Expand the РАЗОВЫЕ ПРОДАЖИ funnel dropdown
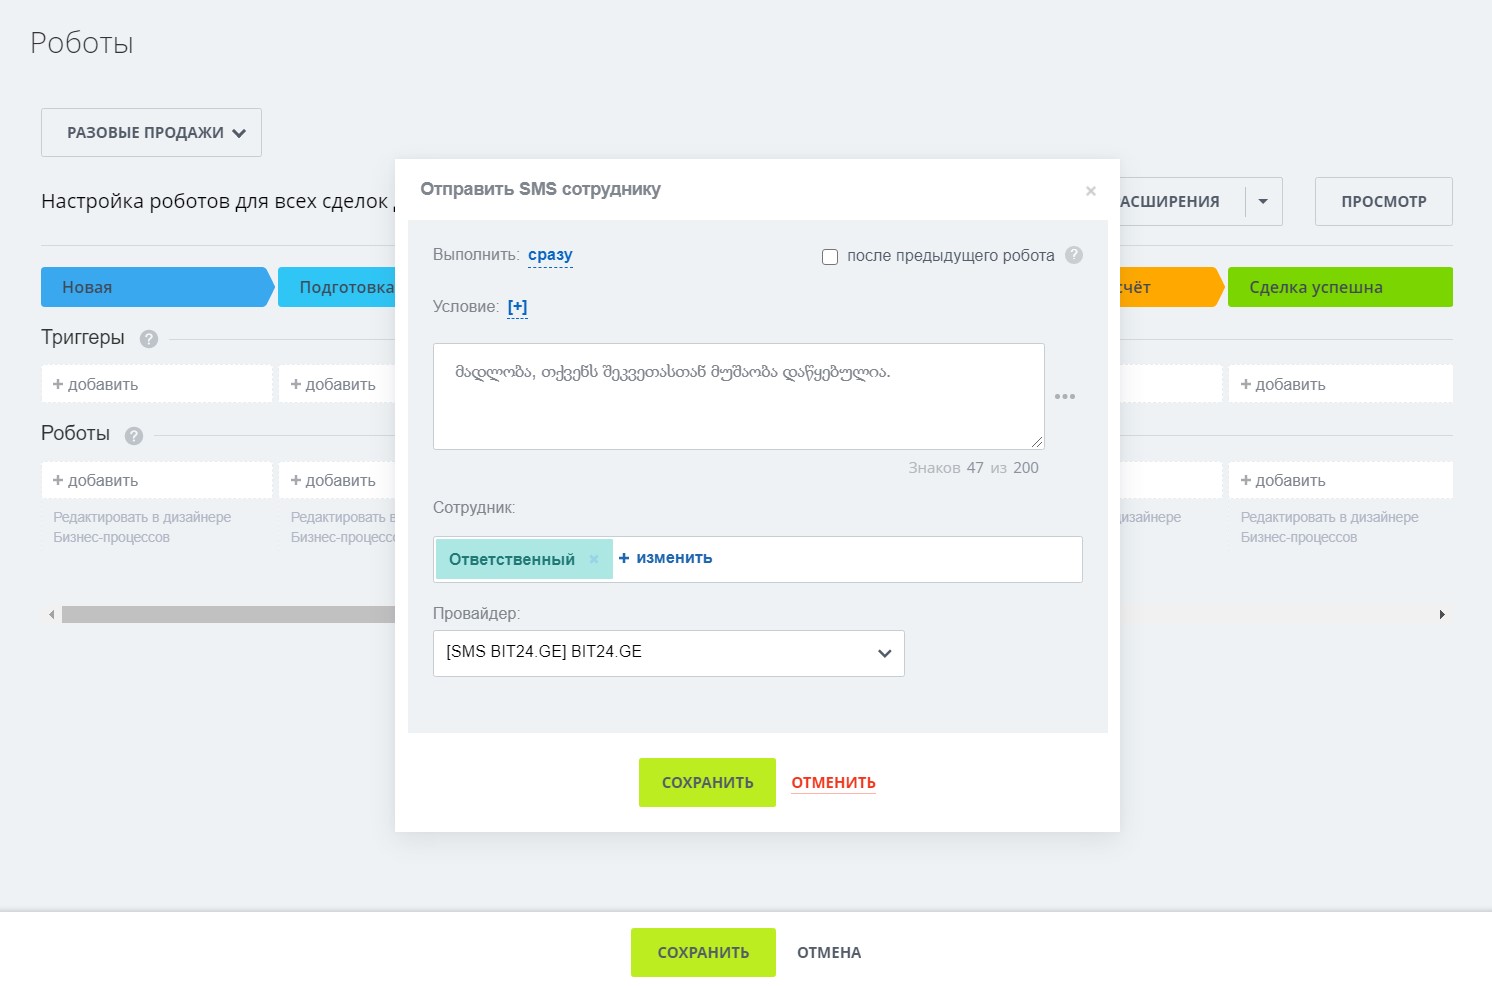Screen dimensions: 1492x986 151,133
